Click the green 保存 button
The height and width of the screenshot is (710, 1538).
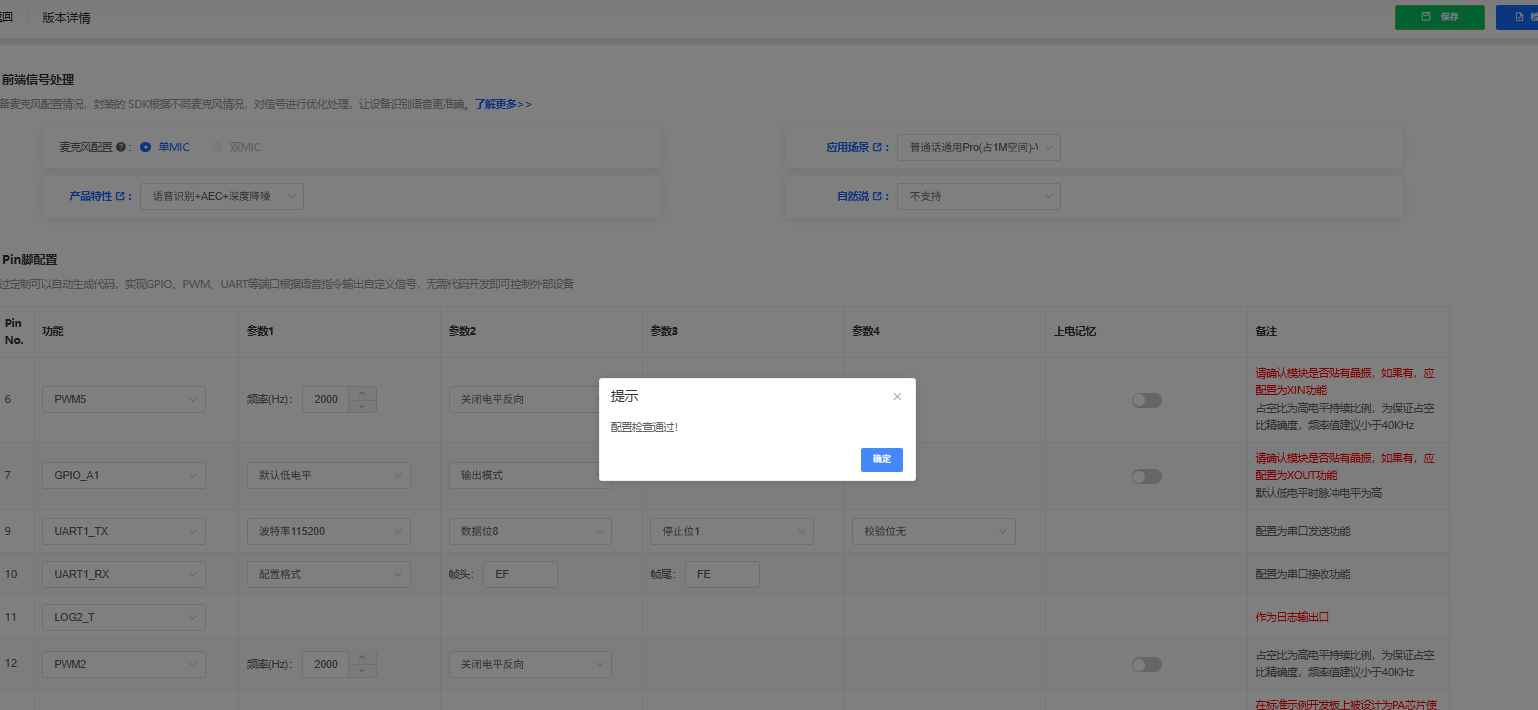[1439, 17]
